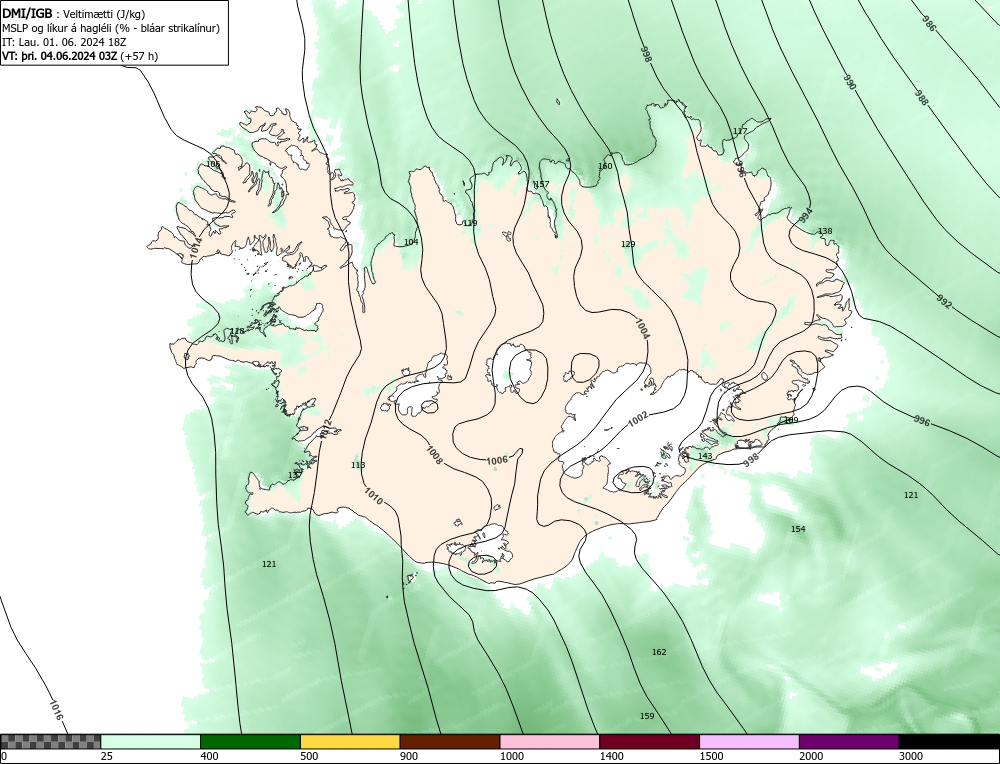Click the map value 143

[x=705, y=456]
